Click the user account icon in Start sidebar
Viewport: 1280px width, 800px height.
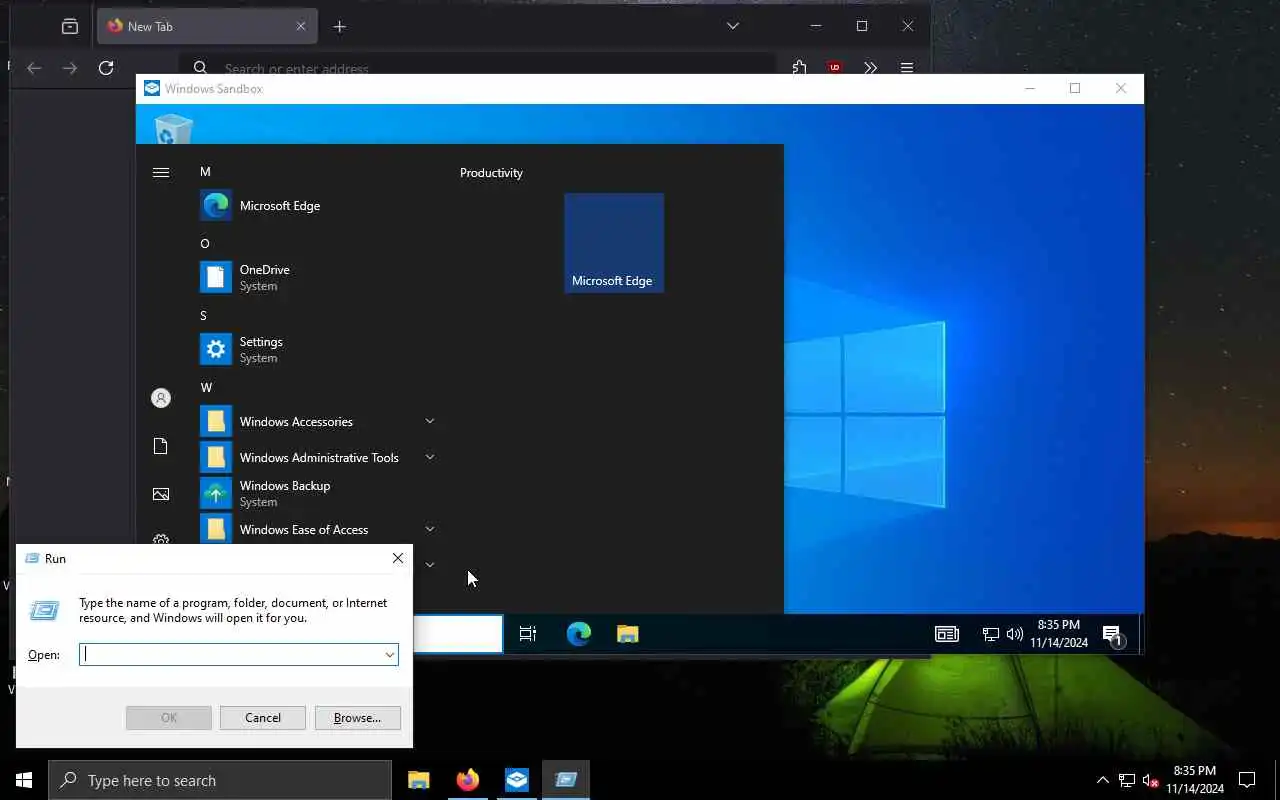click(160, 398)
